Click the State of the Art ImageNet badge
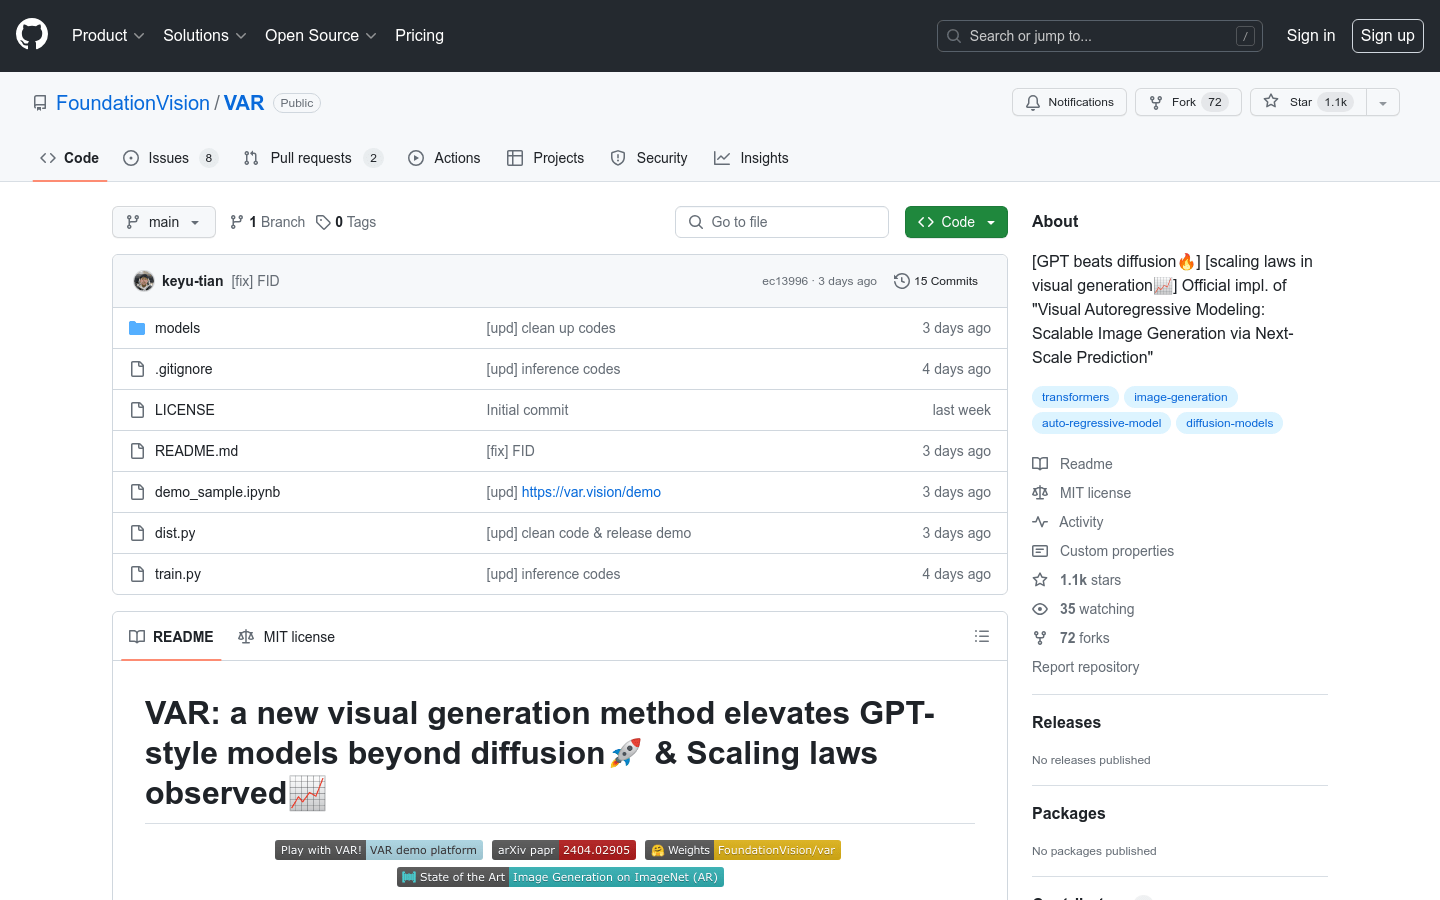The width and height of the screenshot is (1440, 900). [560, 877]
